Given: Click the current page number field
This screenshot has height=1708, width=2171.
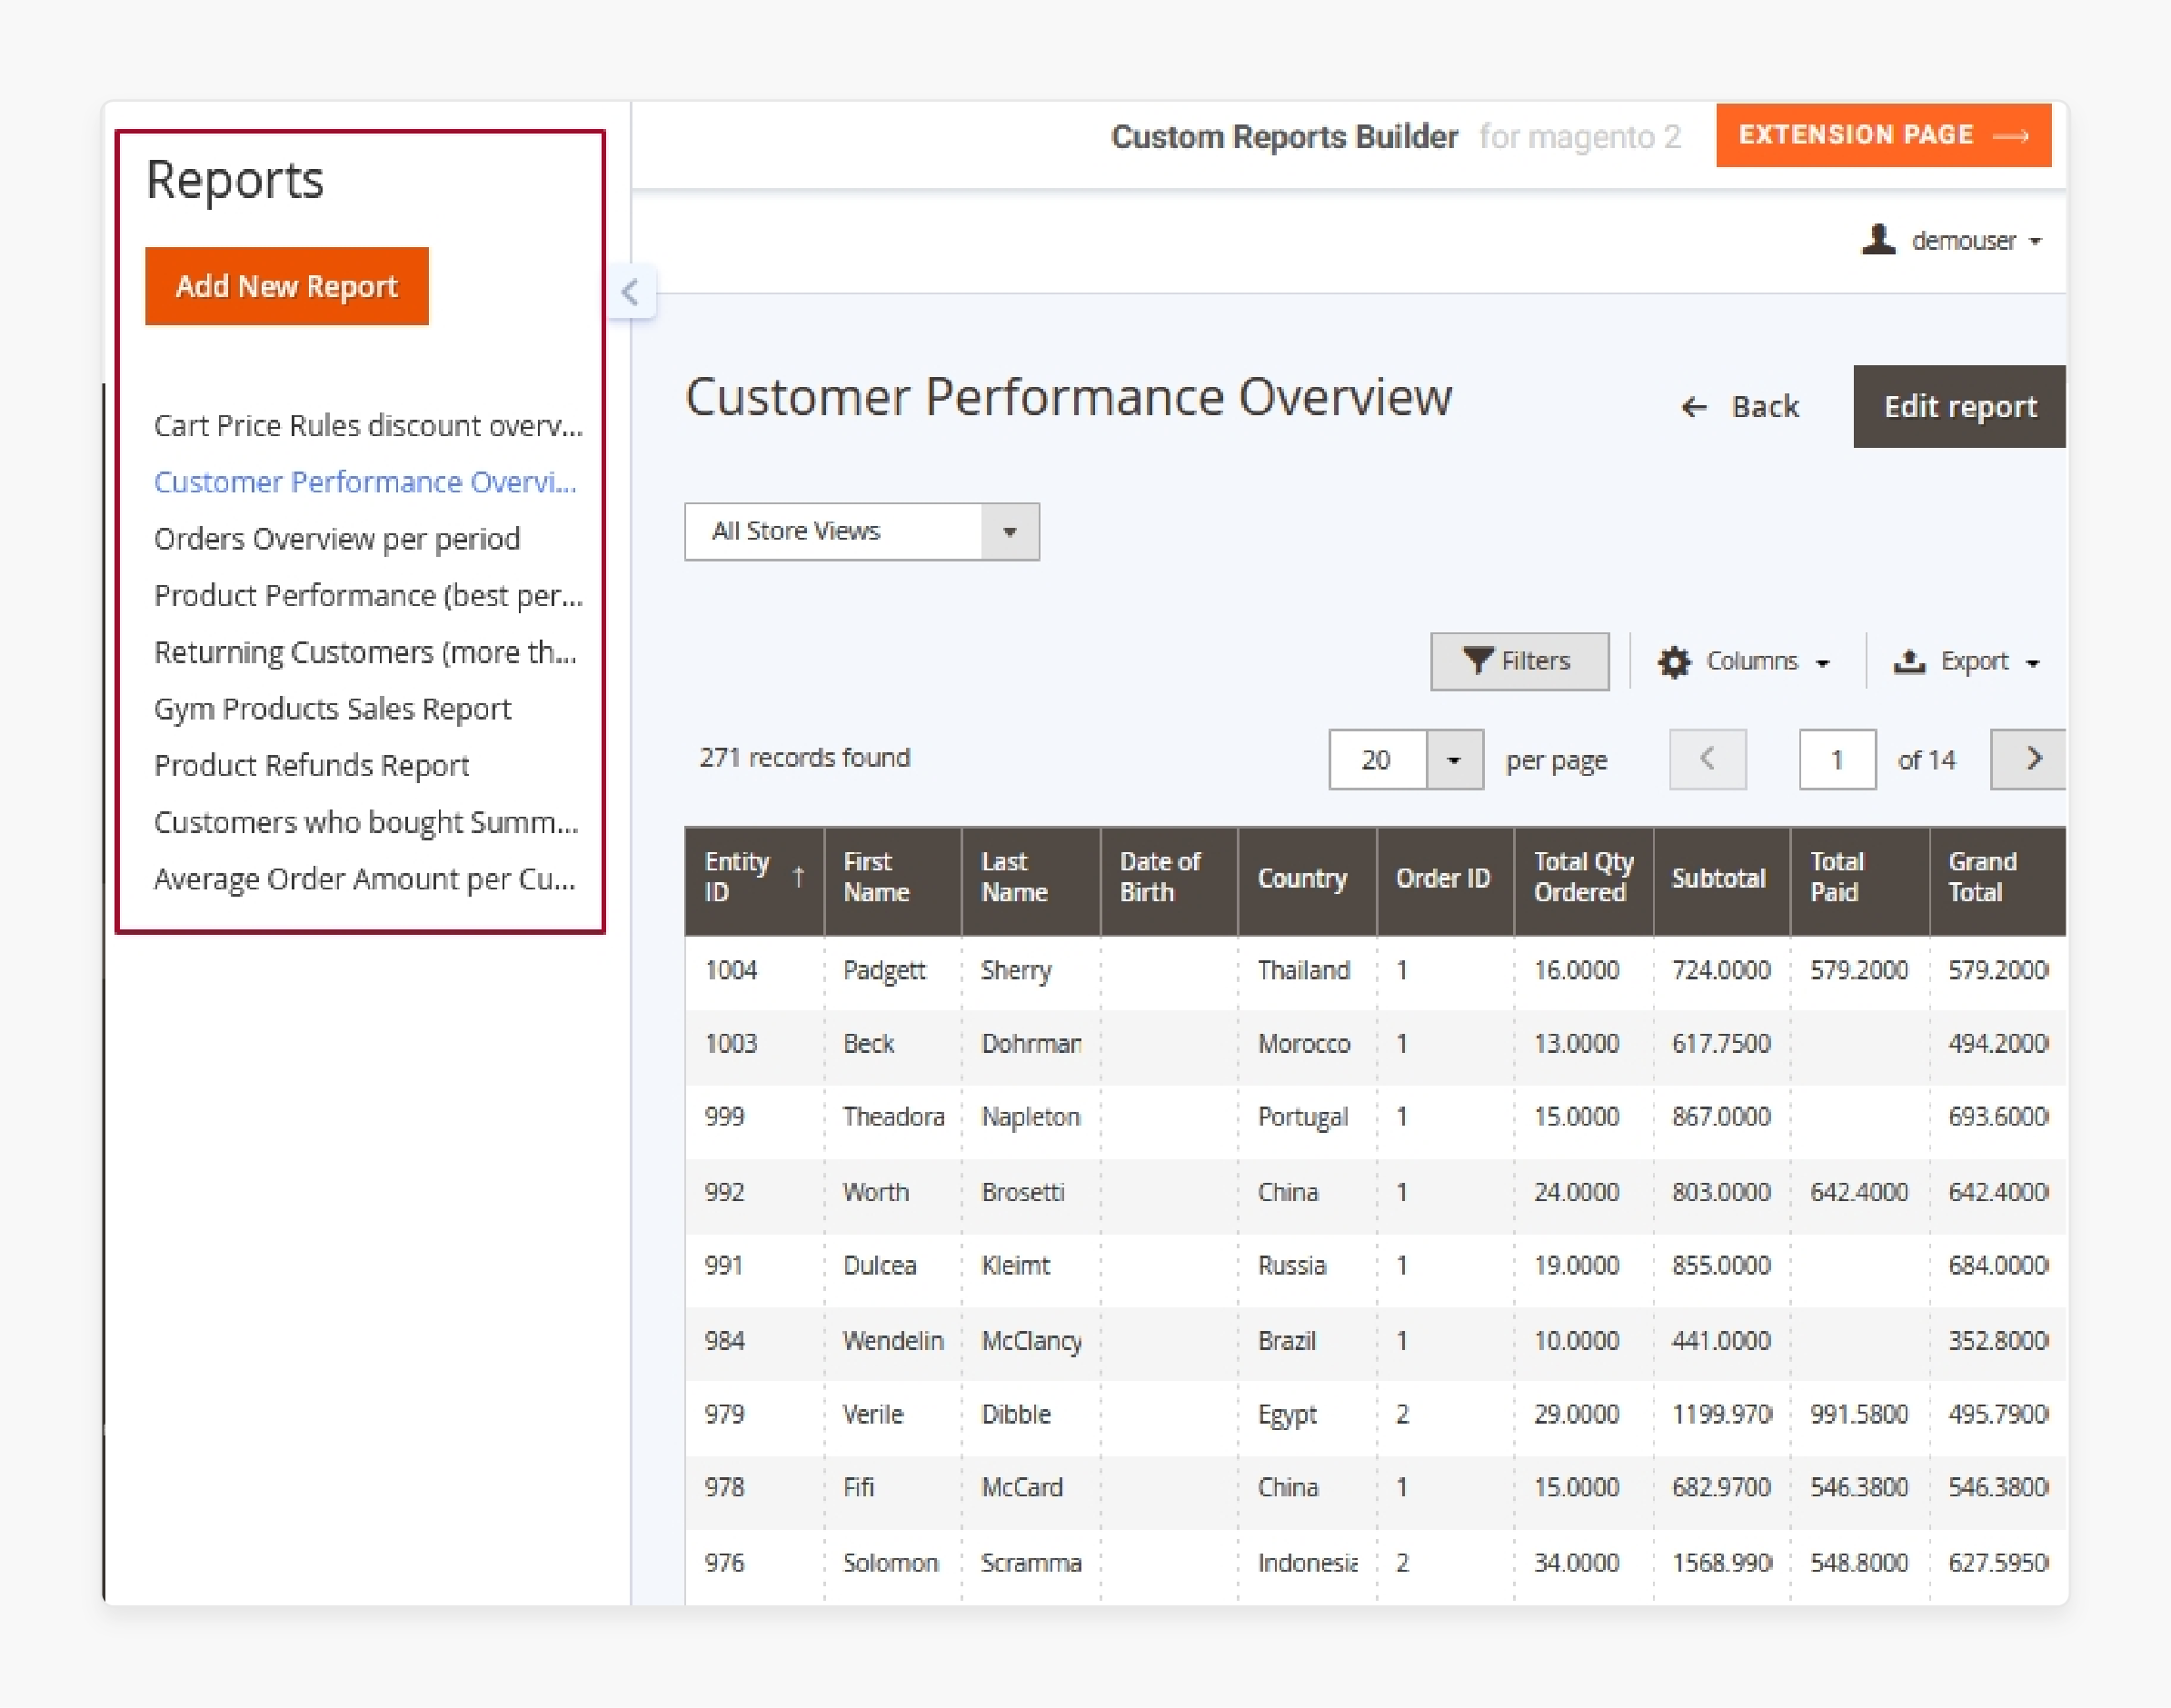Looking at the screenshot, I should (x=1837, y=760).
